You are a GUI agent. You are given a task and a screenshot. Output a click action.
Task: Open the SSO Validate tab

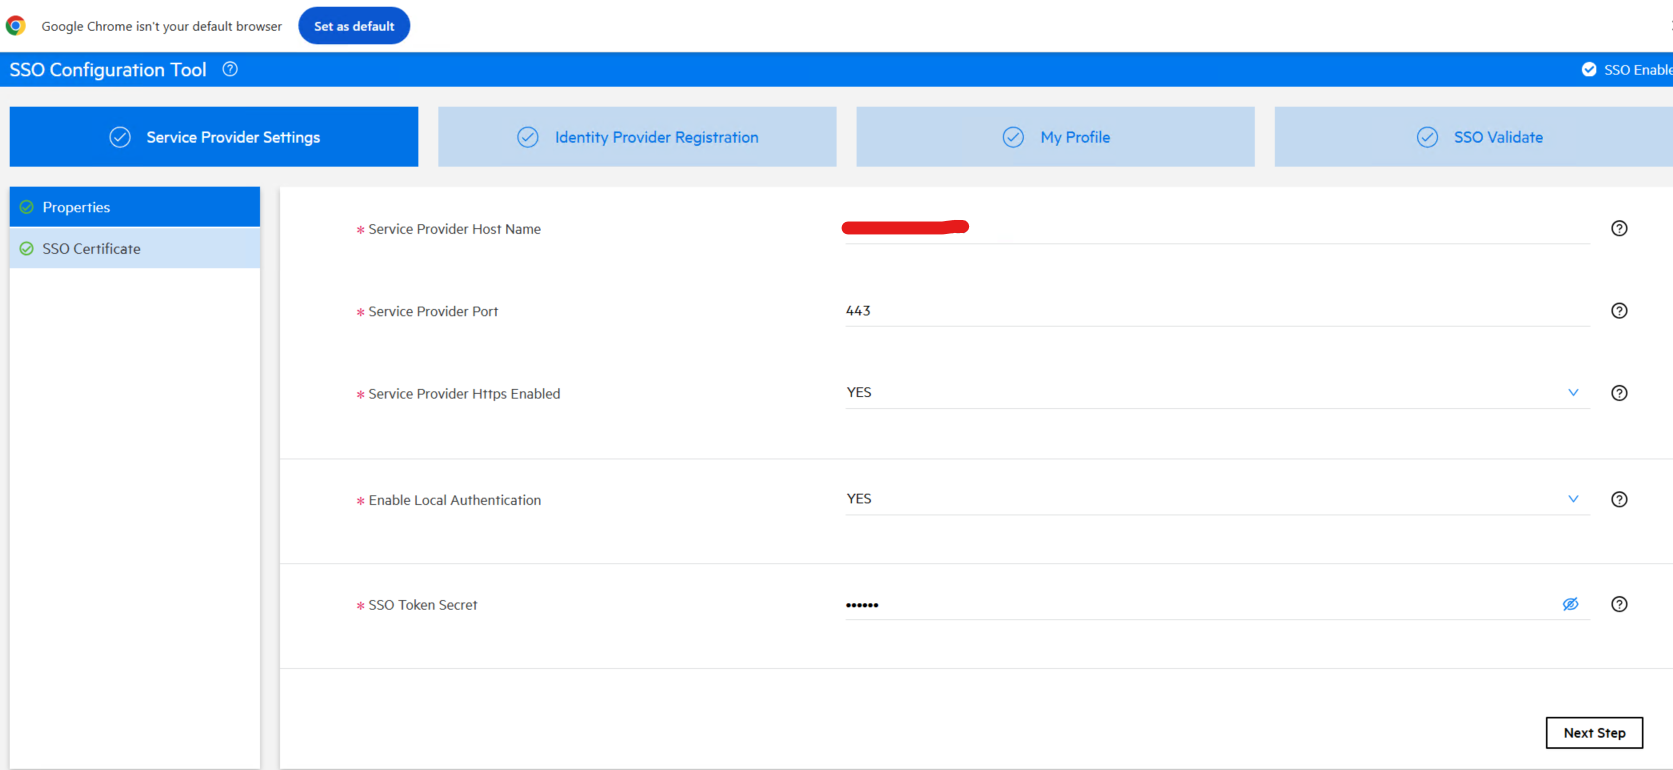[1474, 137]
